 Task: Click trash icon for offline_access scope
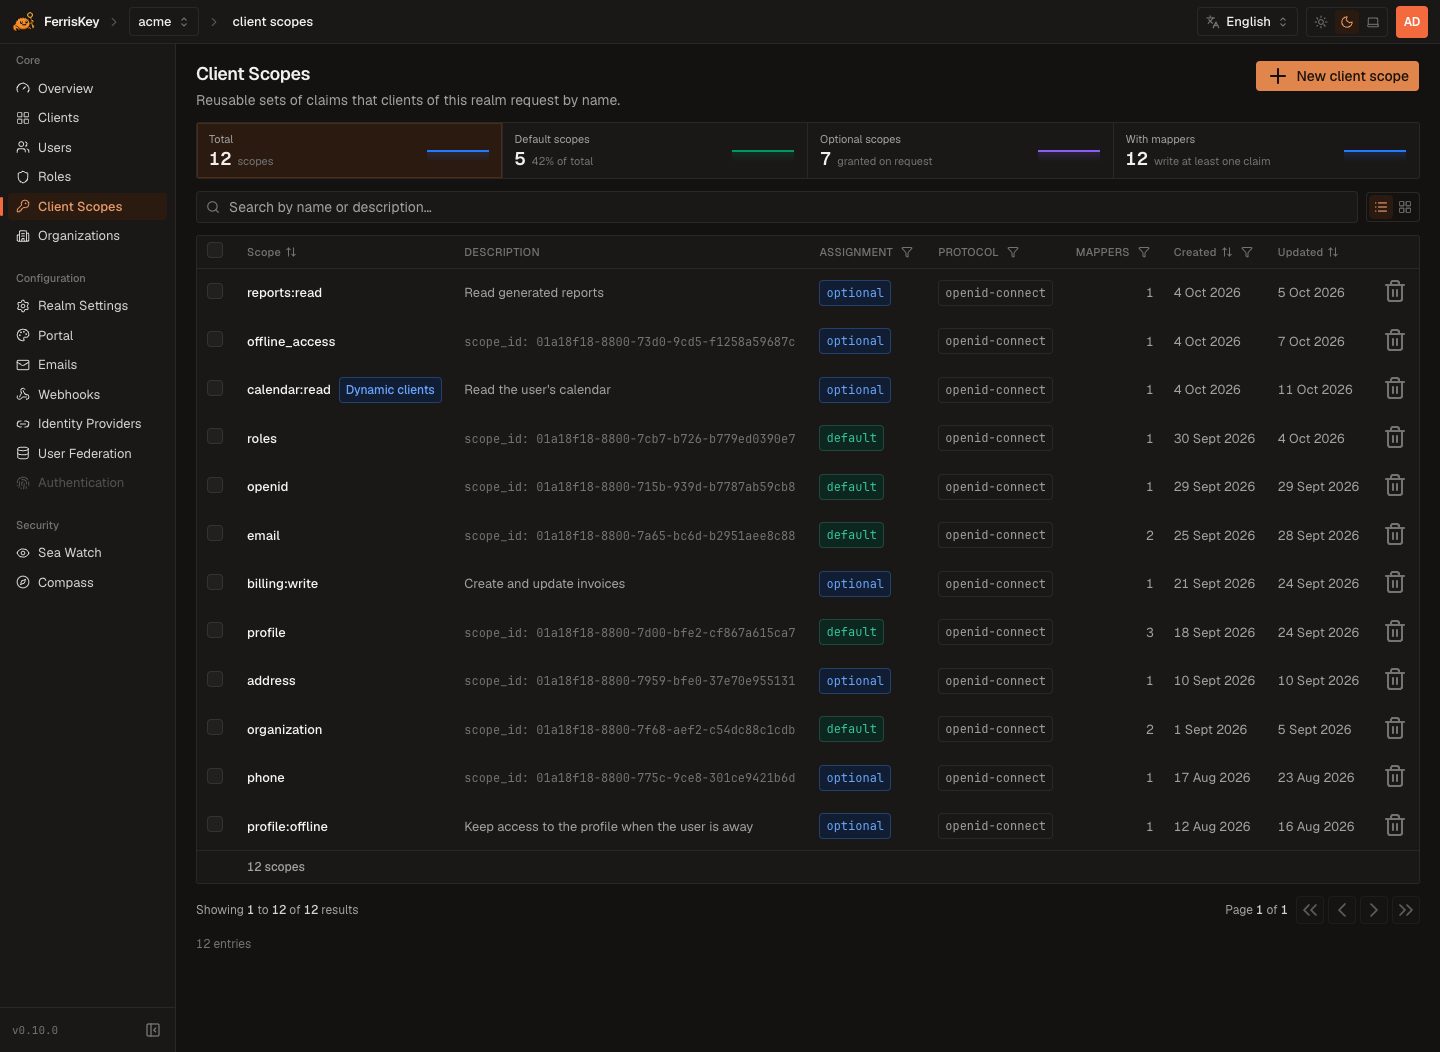pos(1395,341)
